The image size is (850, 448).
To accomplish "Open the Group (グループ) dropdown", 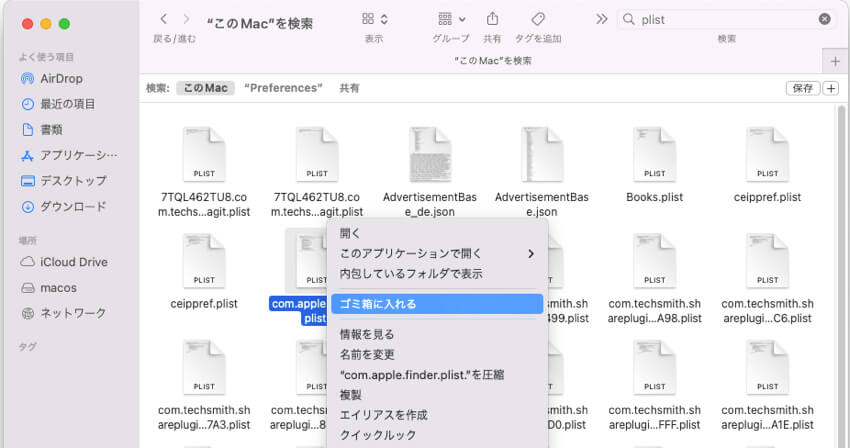I will click(x=452, y=19).
